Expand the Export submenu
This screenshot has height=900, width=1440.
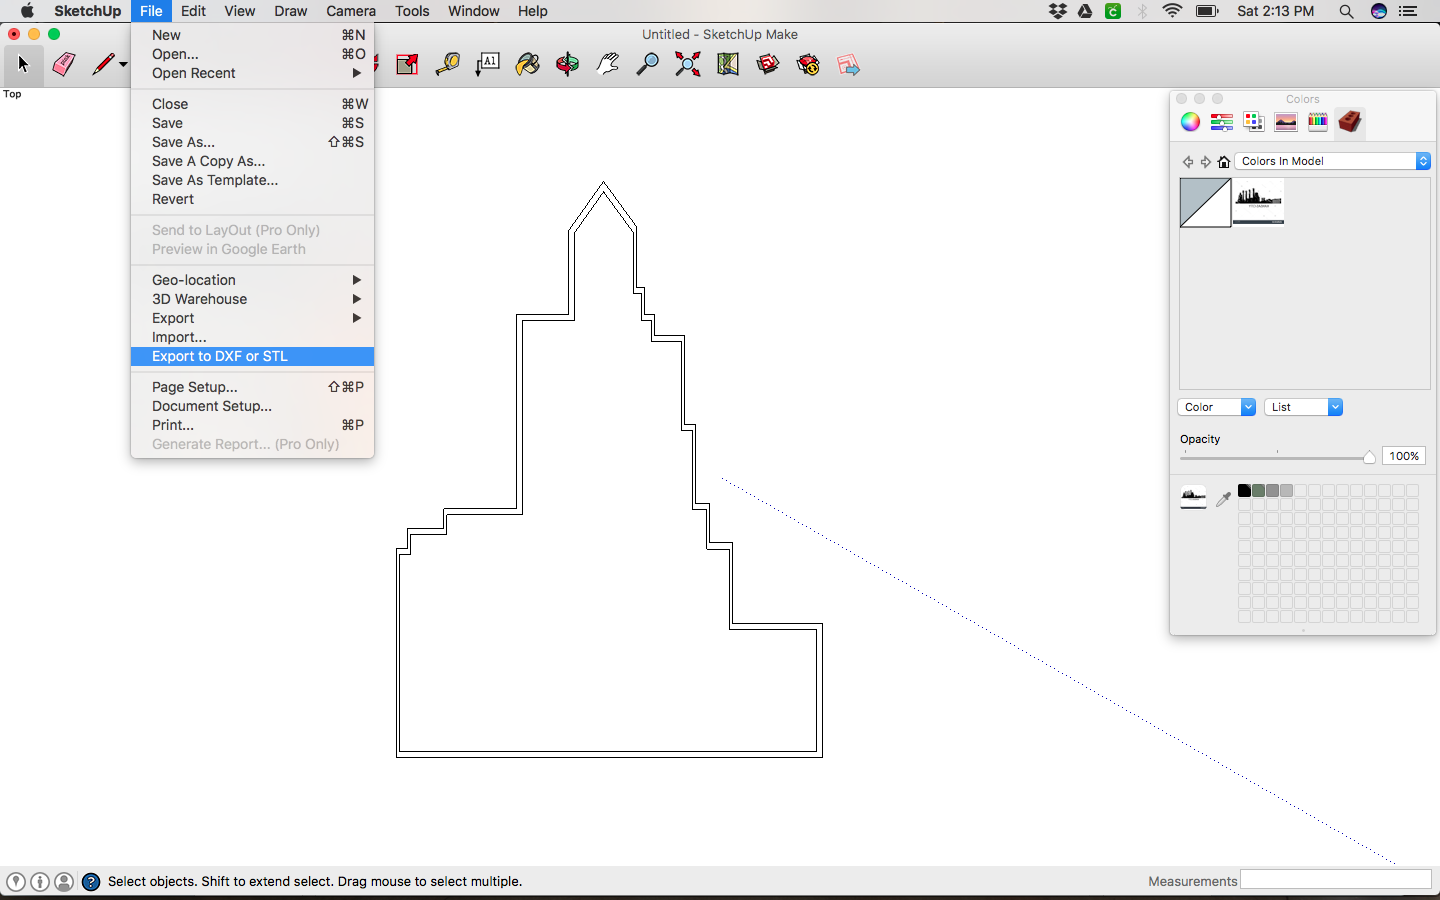pyautogui.click(x=252, y=318)
